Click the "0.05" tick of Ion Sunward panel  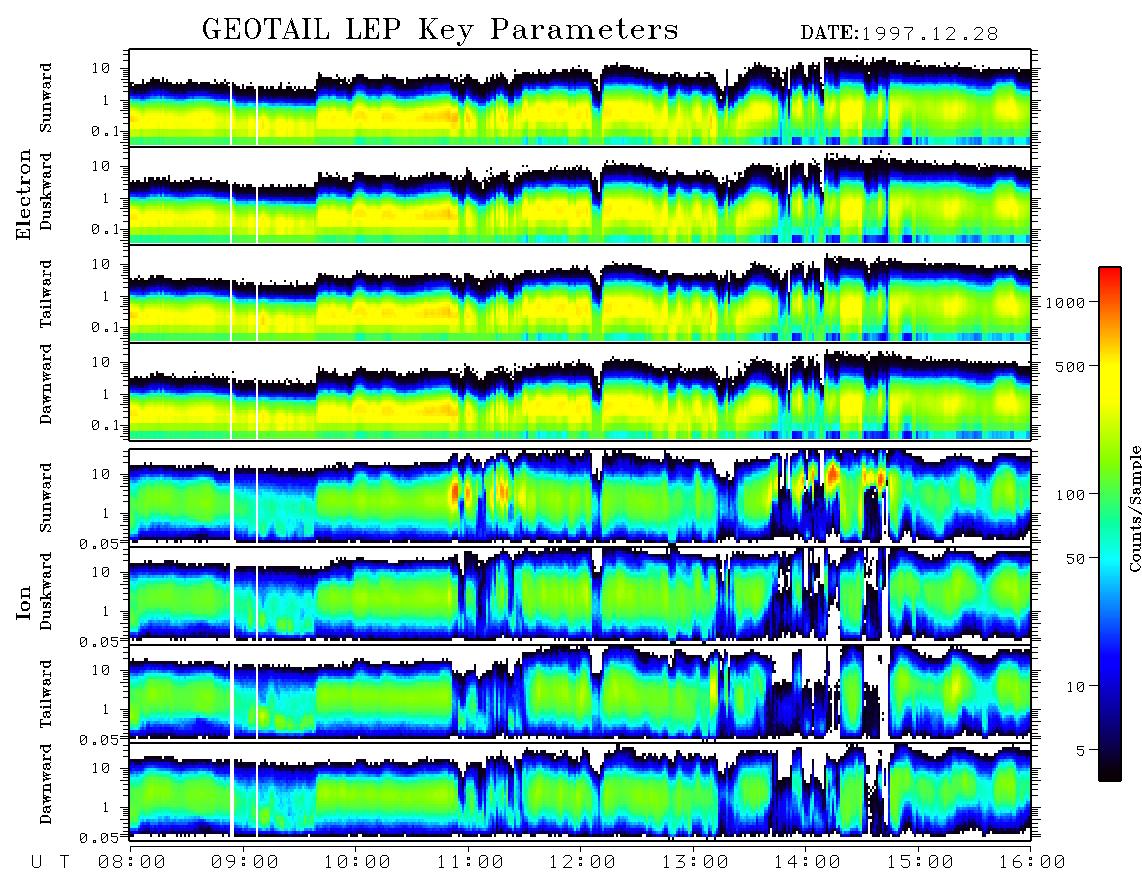[x=101, y=543]
